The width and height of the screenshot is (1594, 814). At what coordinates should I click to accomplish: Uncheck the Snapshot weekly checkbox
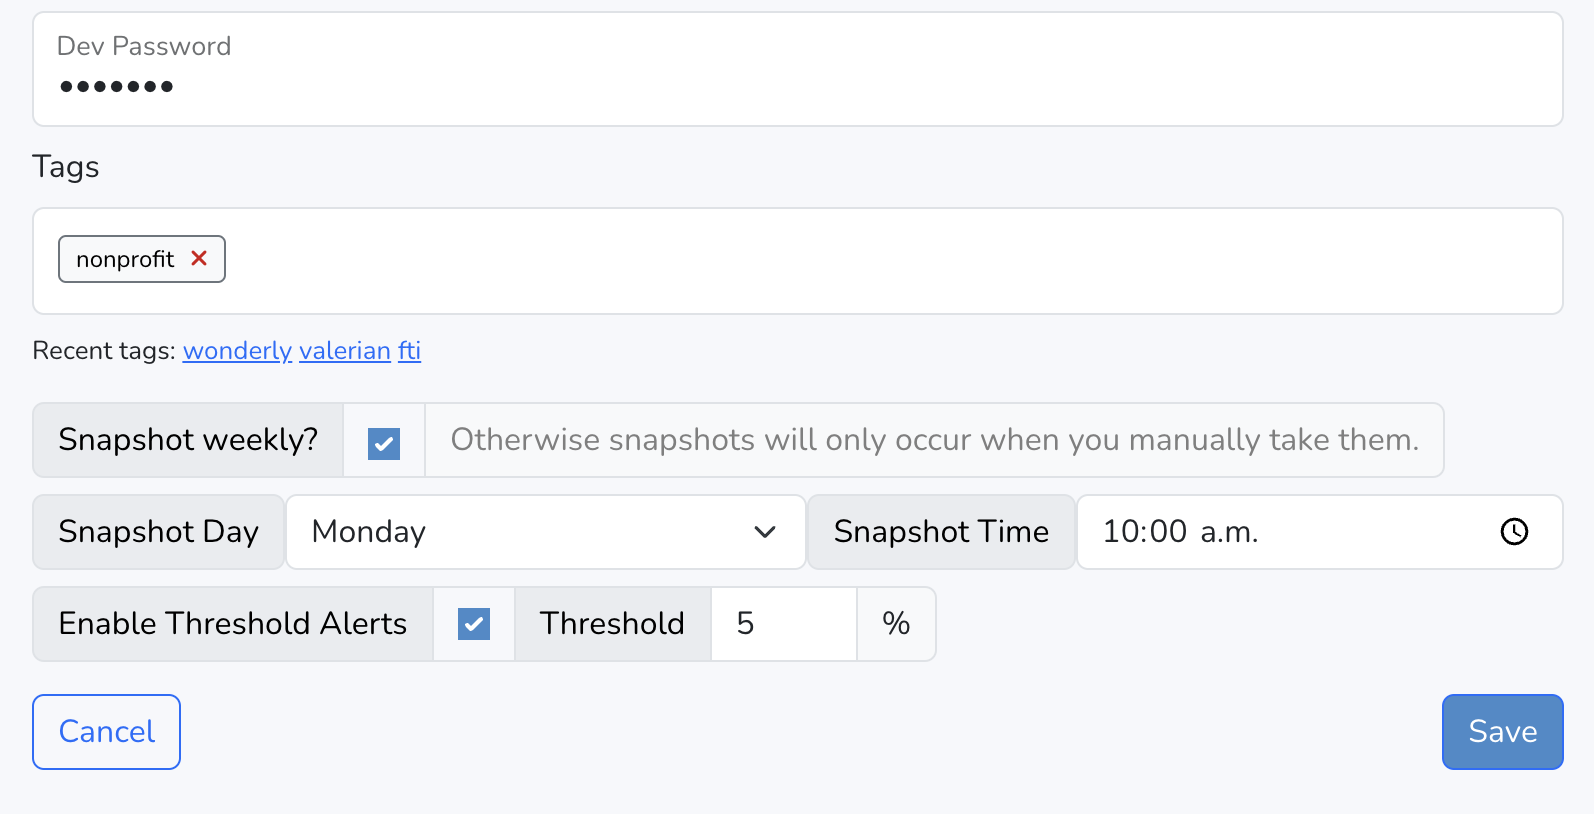tap(384, 443)
